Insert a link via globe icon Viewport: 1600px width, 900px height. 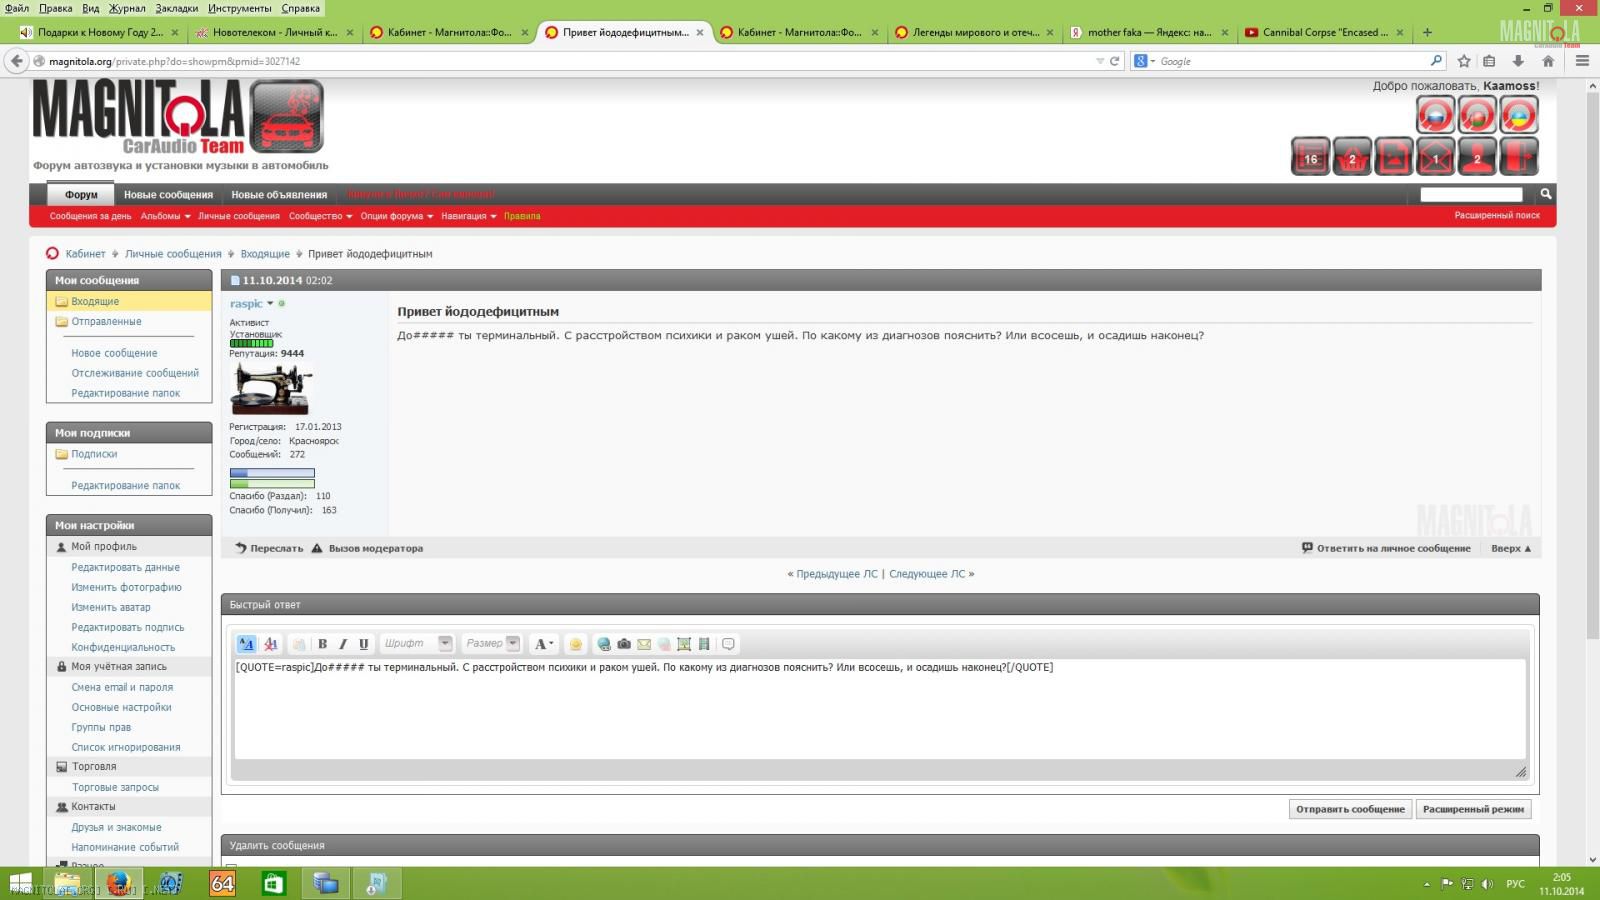(x=603, y=644)
